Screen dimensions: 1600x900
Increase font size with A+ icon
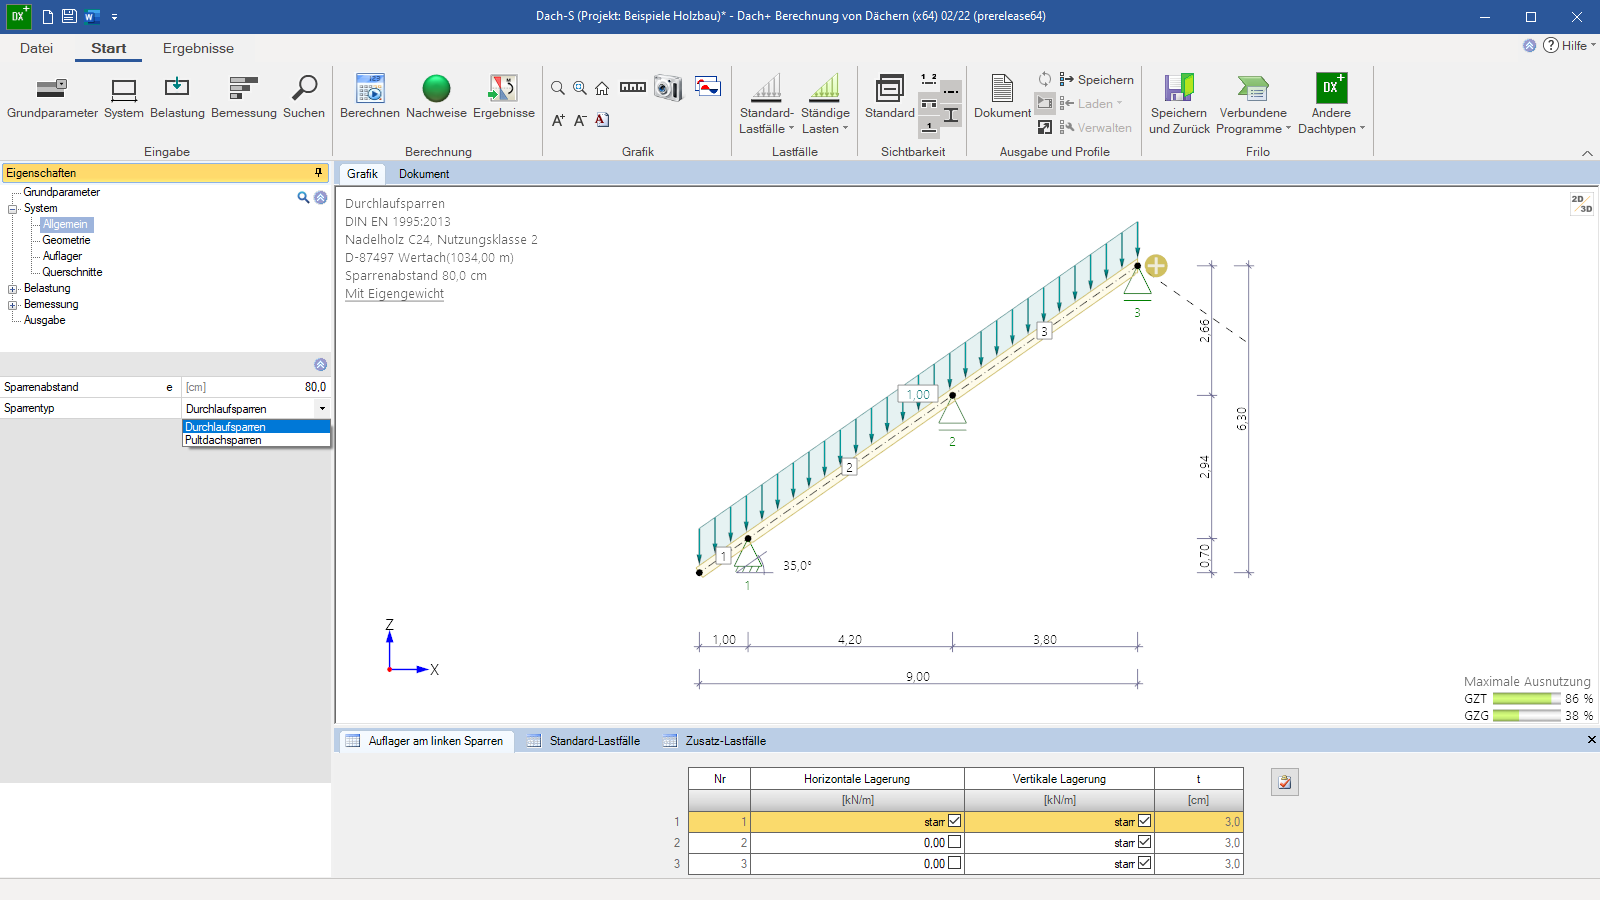[558, 120]
